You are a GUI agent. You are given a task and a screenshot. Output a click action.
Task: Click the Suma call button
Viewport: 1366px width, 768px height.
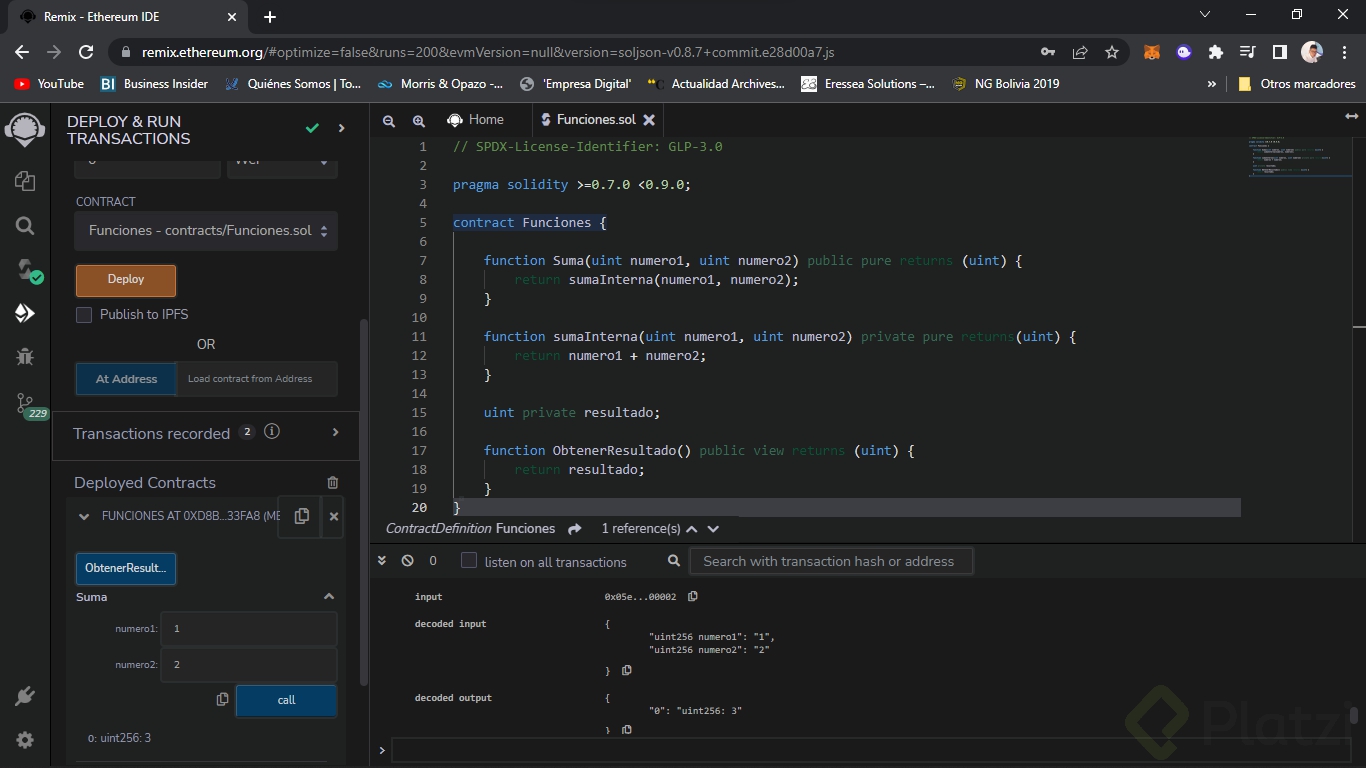(286, 700)
